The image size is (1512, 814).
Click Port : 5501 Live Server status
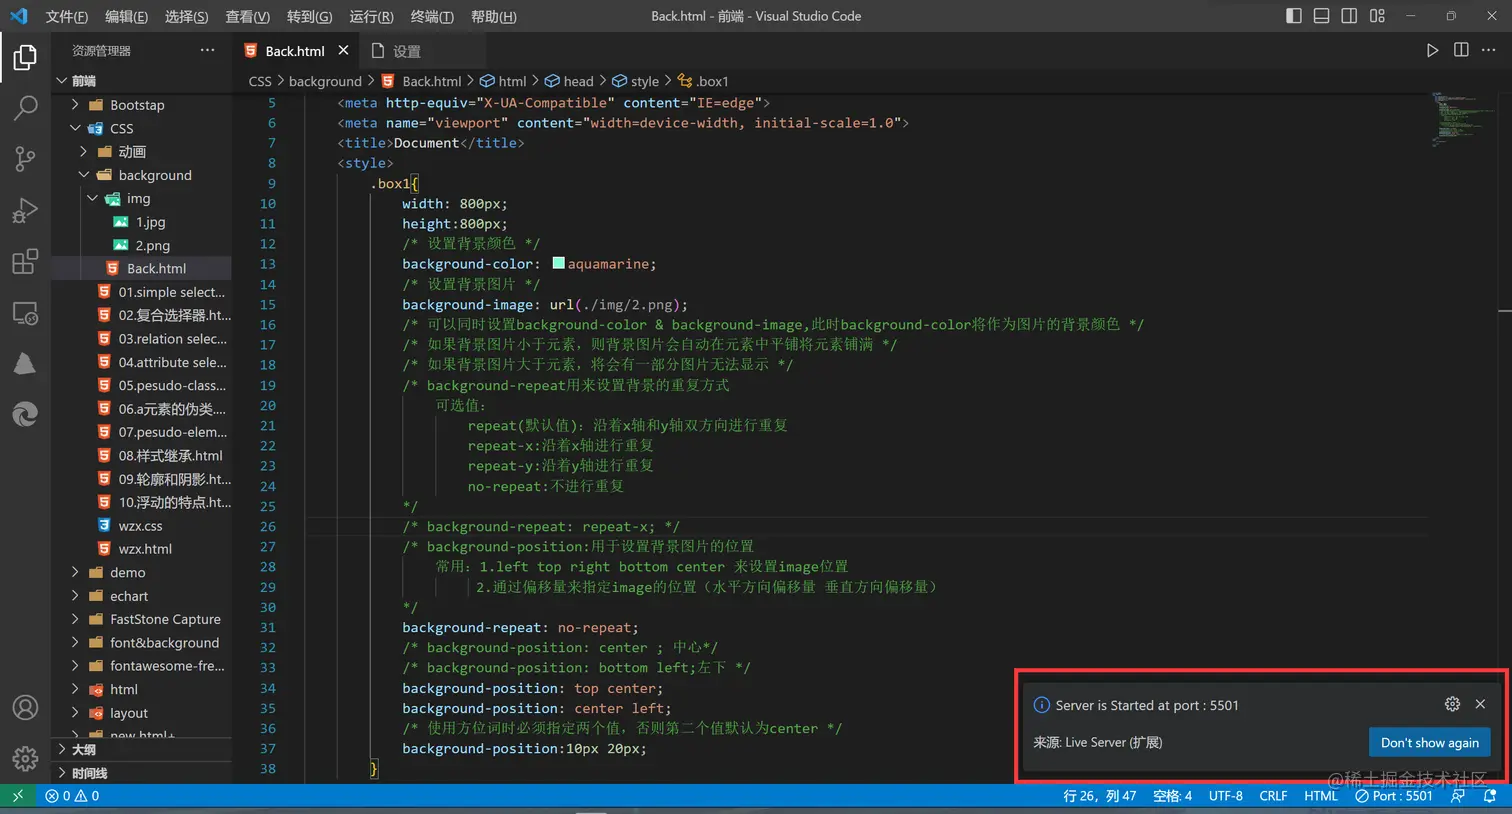(1394, 796)
